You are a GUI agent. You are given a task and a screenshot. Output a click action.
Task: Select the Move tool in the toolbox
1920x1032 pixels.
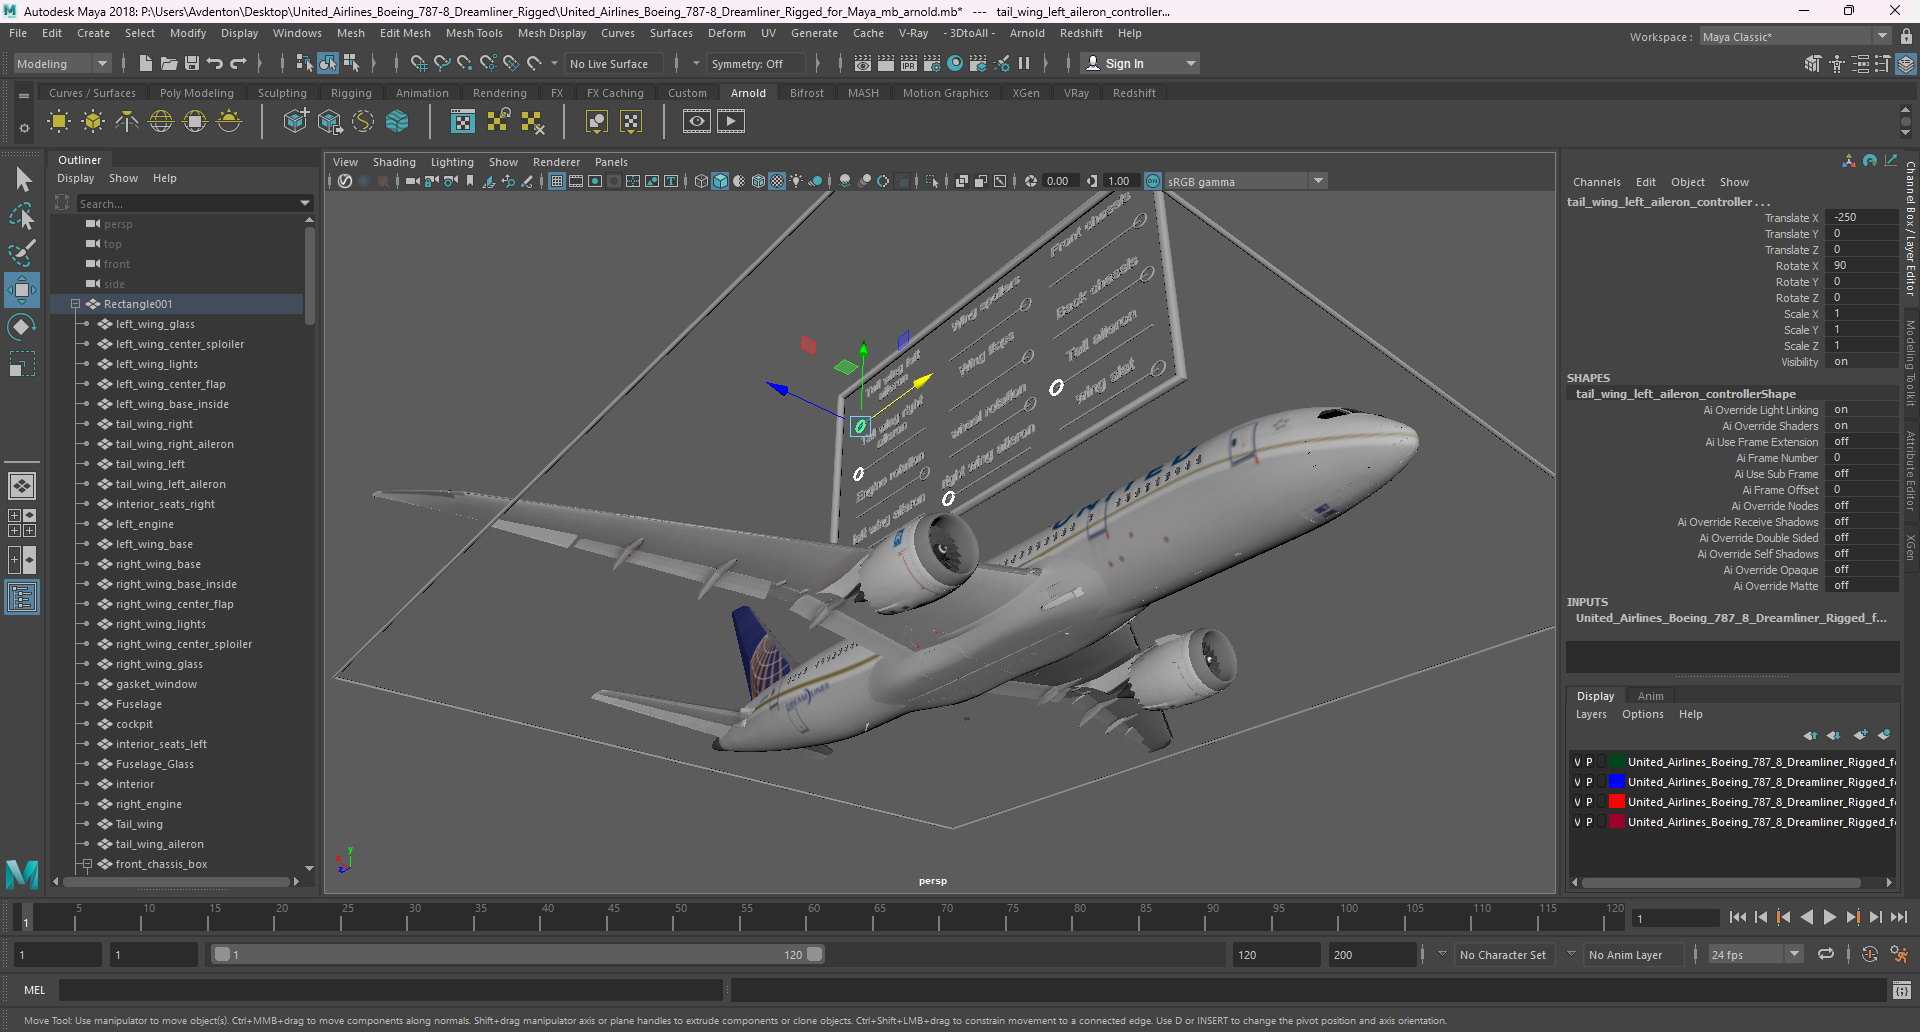point(21,290)
